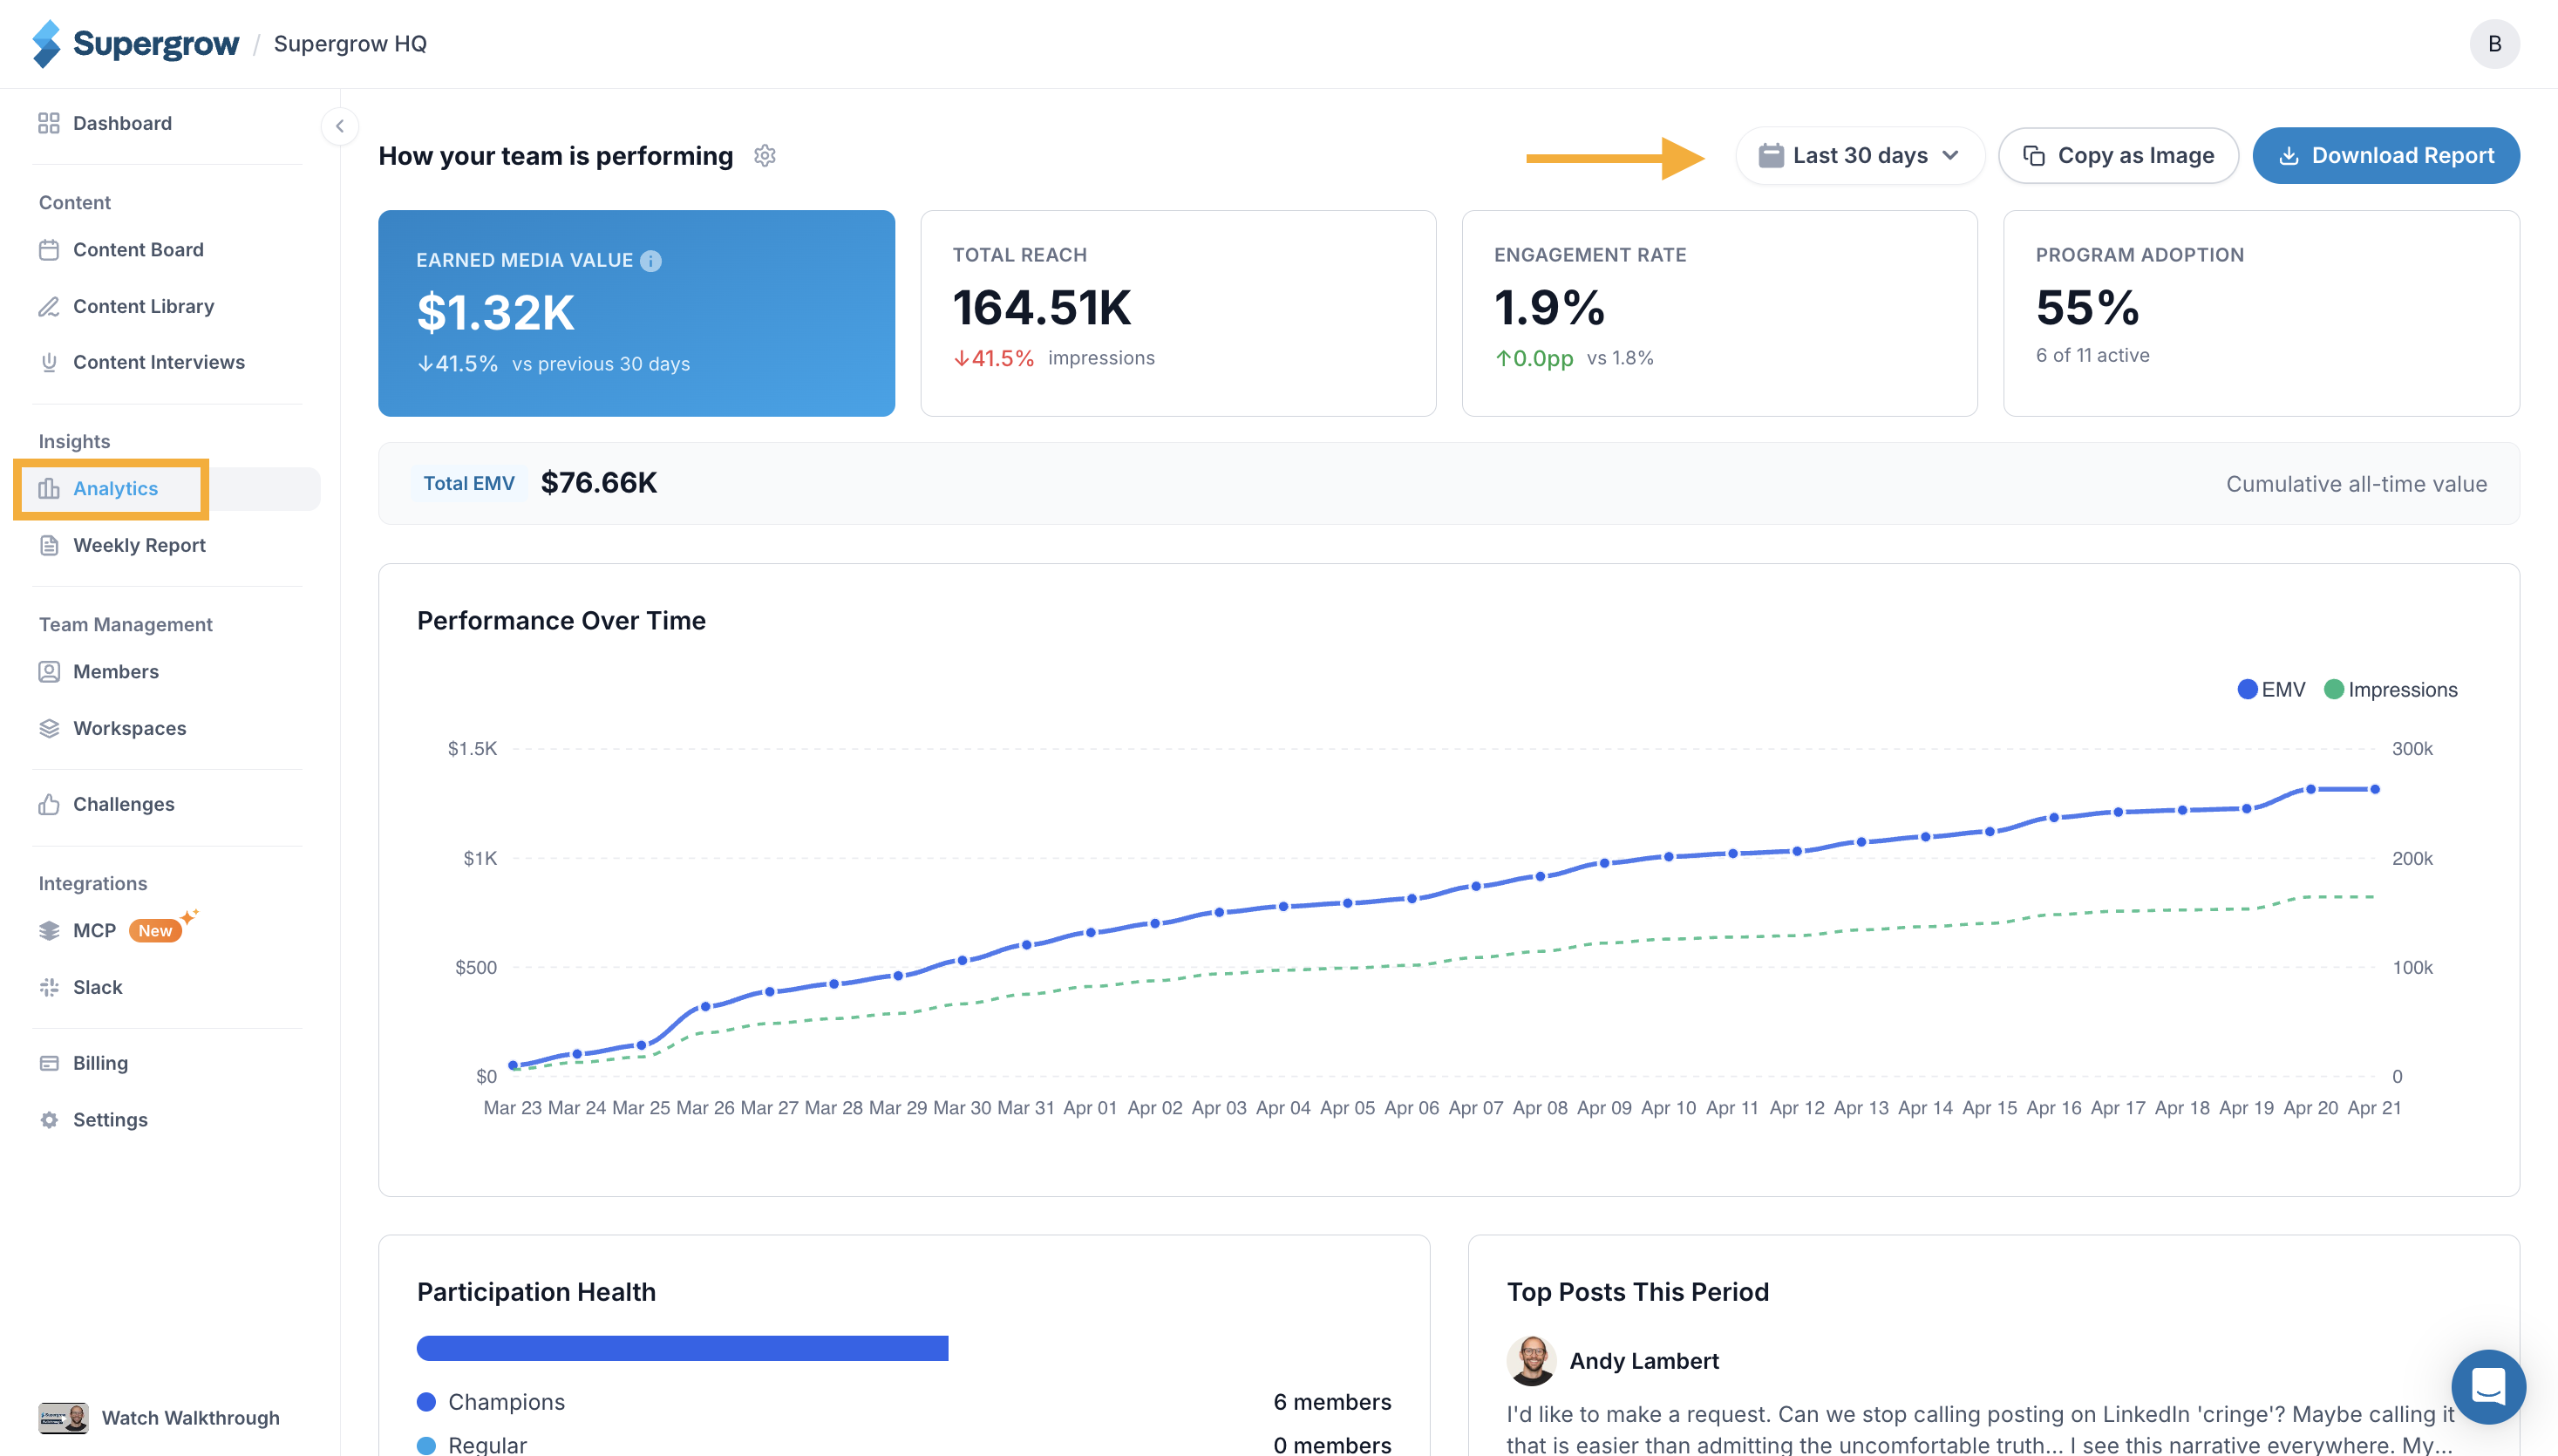The width and height of the screenshot is (2558, 1456).
Task: Click the Apr 21 EMV data point
Action: click(x=2374, y=789)
